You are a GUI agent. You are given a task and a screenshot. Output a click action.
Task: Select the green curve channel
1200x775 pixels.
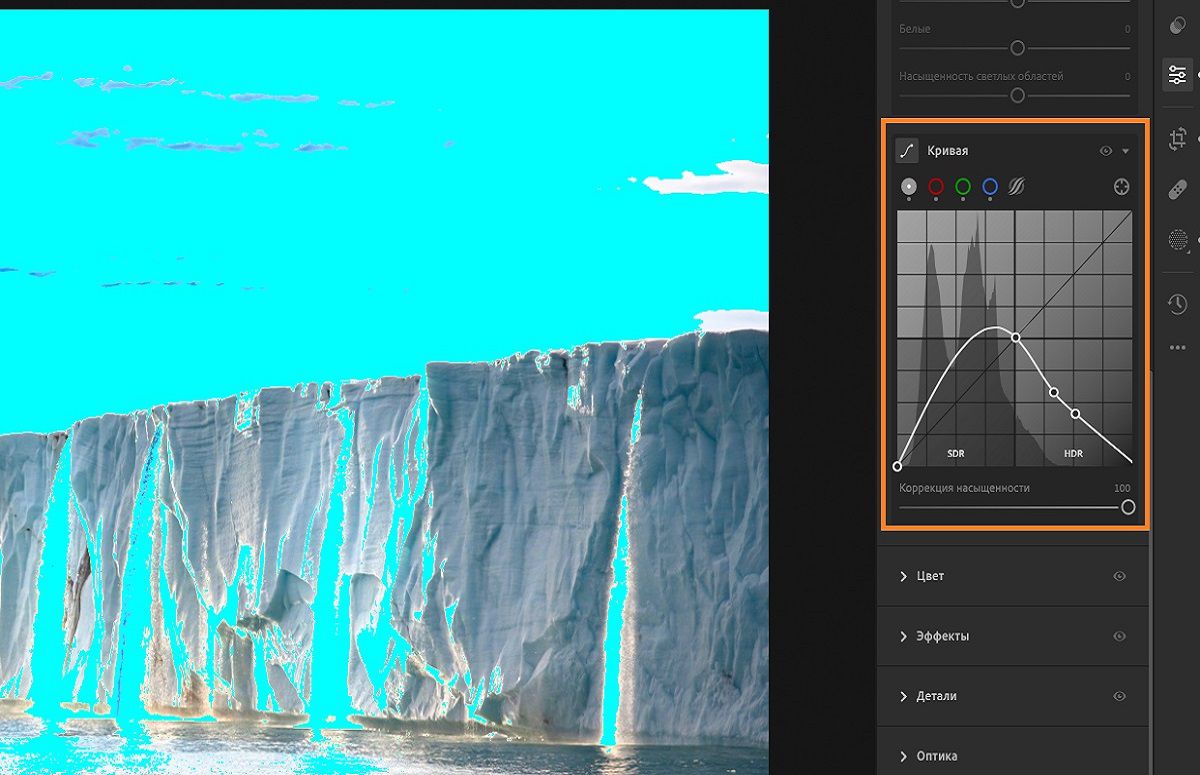(x=963, y=186)
